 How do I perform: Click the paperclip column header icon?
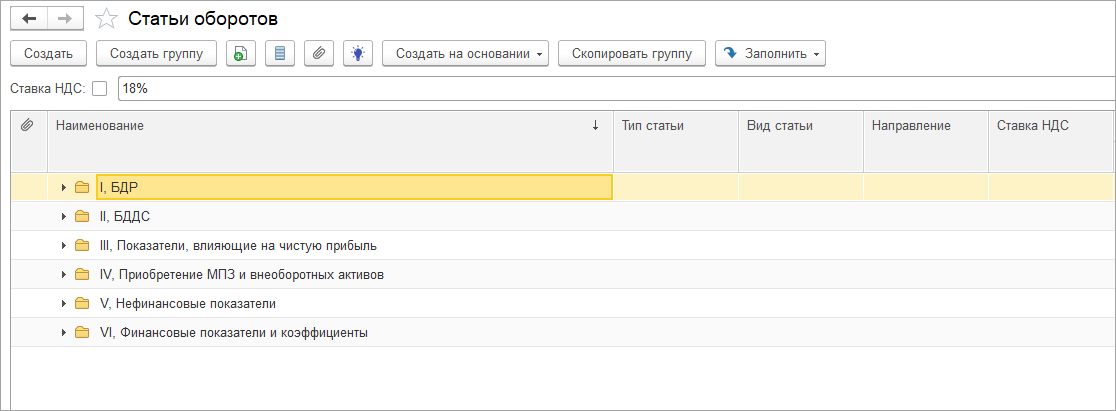28,125
